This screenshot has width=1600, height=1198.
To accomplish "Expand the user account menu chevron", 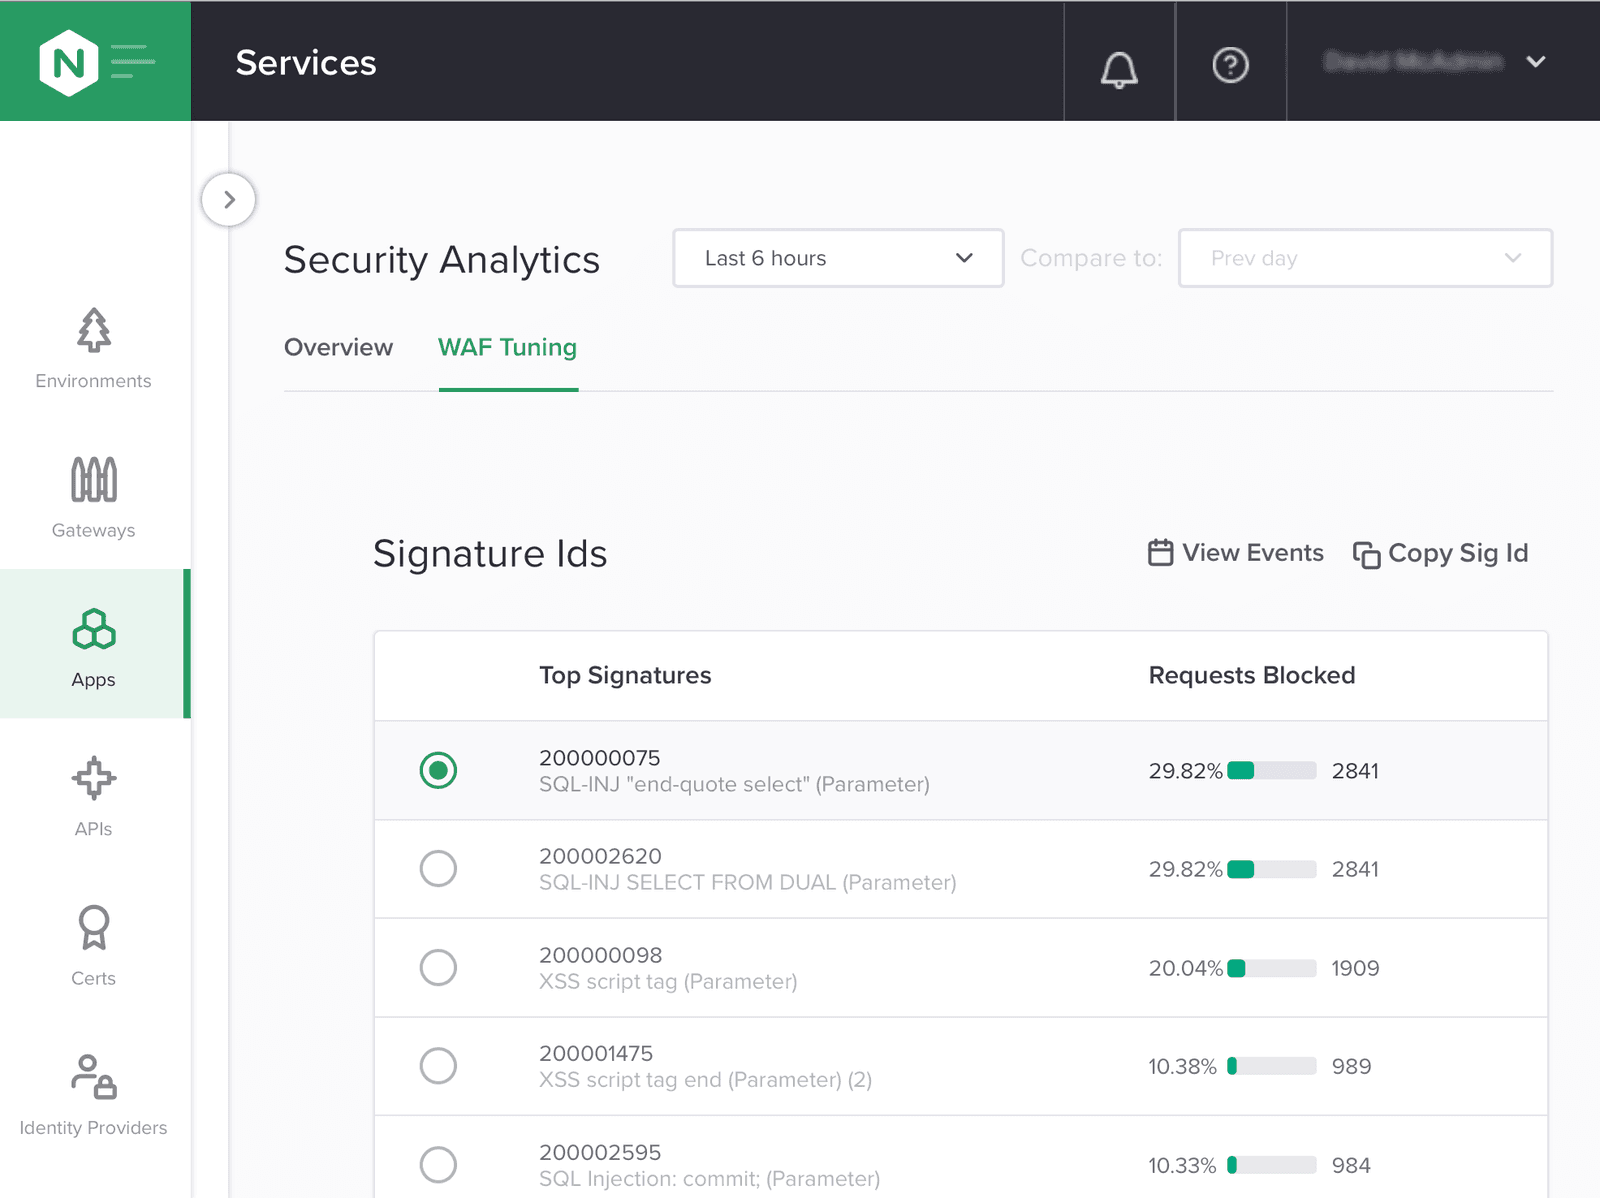I will 1536,62.
